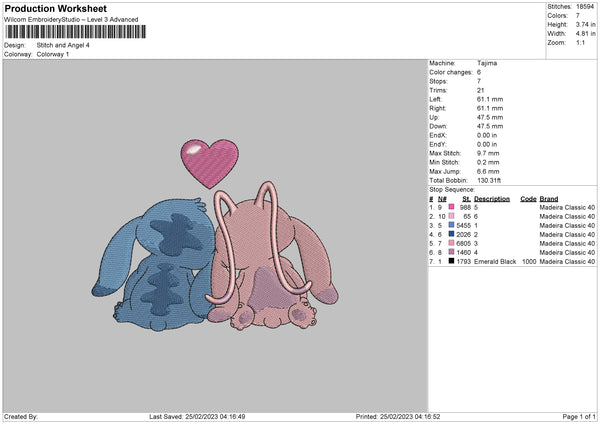This screenshot has width=600, height=424.
Task: Click stitch count '1460' in stop 6
Action: 464,253
